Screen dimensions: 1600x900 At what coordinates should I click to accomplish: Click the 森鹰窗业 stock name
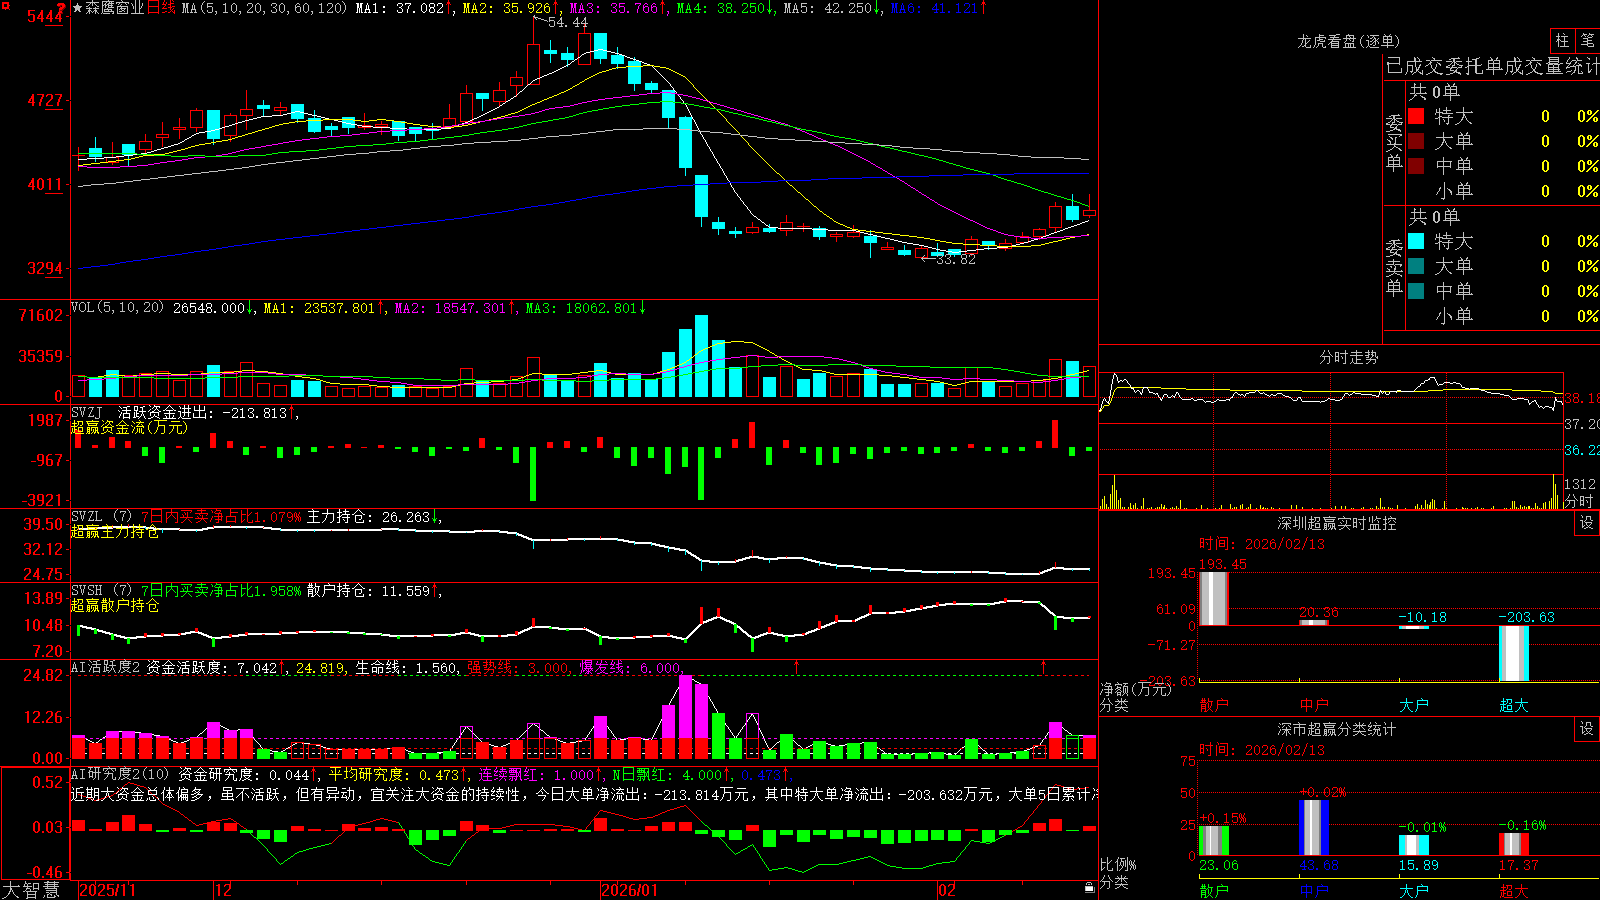[115, 8]
